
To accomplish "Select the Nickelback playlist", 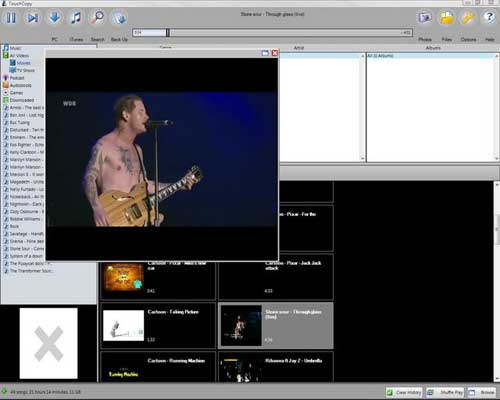I will point(26,197).
